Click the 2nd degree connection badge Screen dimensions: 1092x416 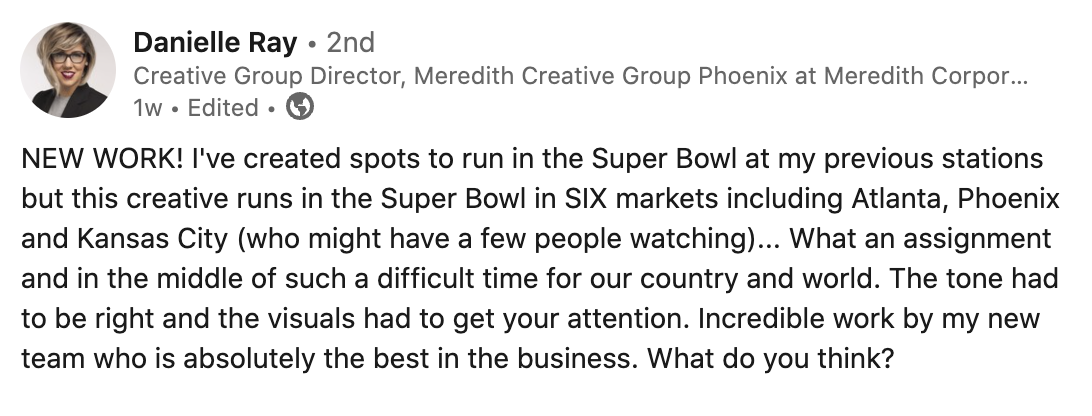point(350,43)
